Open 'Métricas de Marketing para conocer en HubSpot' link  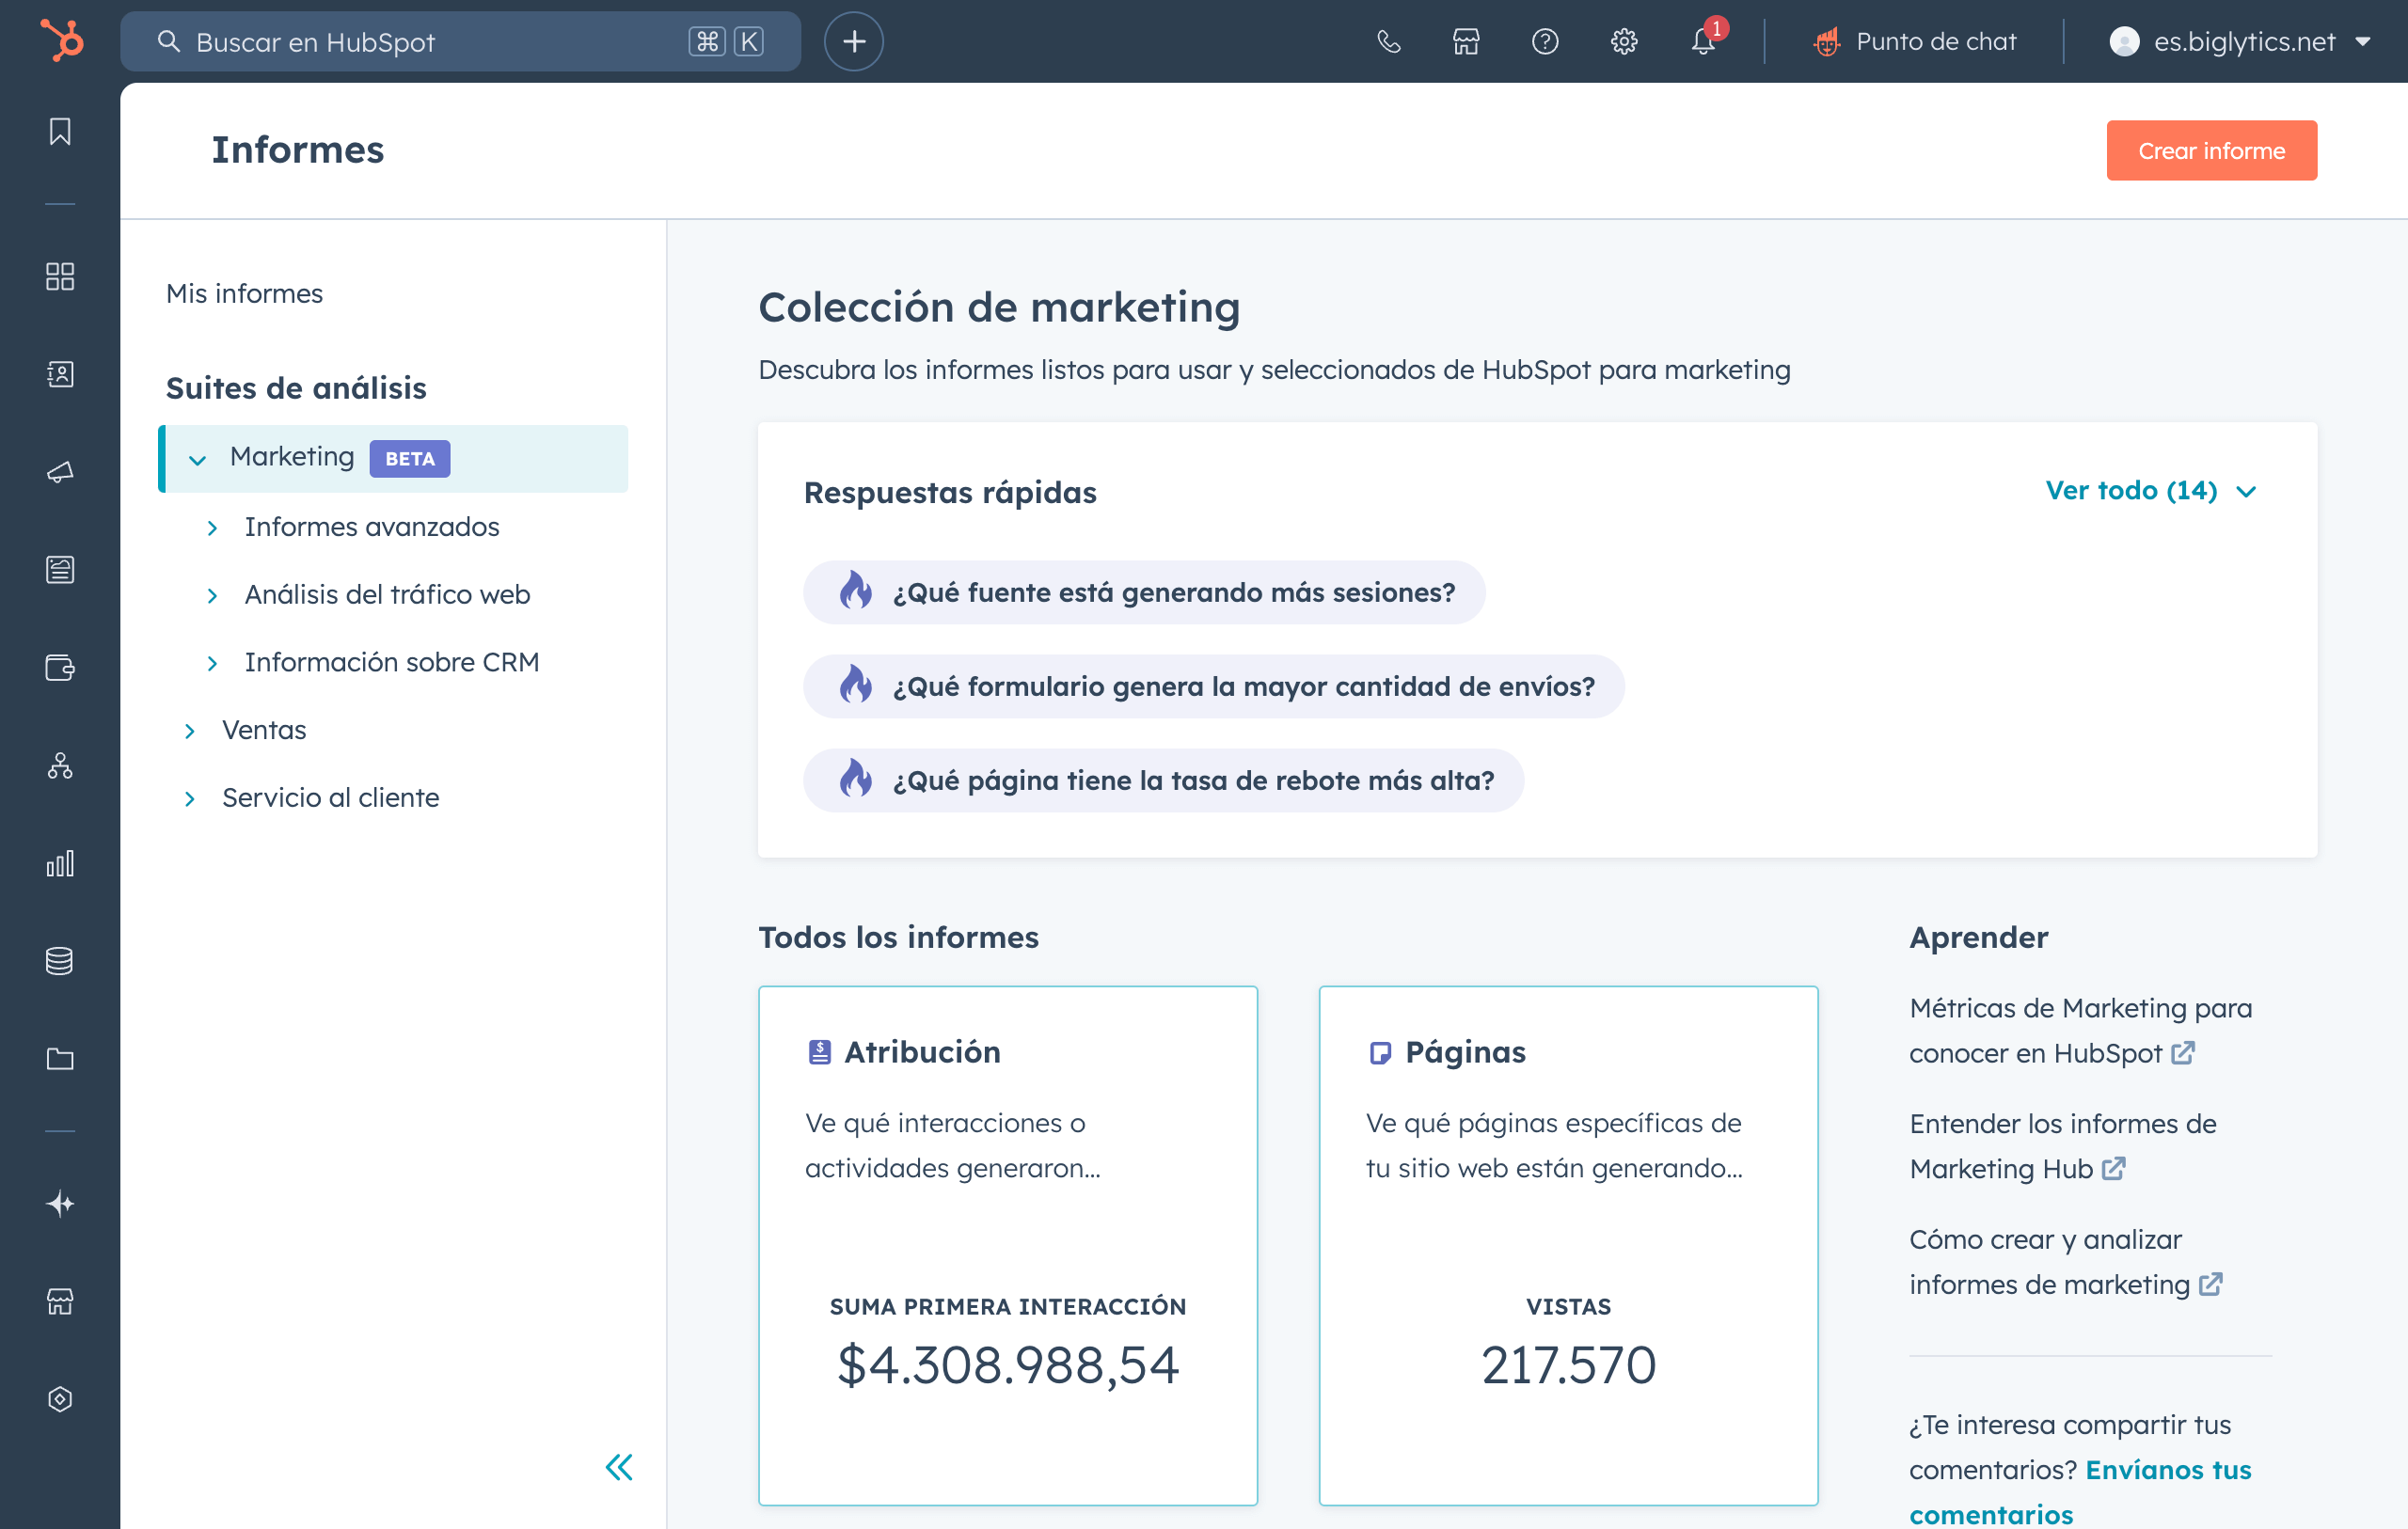tap(2080, 1030)
